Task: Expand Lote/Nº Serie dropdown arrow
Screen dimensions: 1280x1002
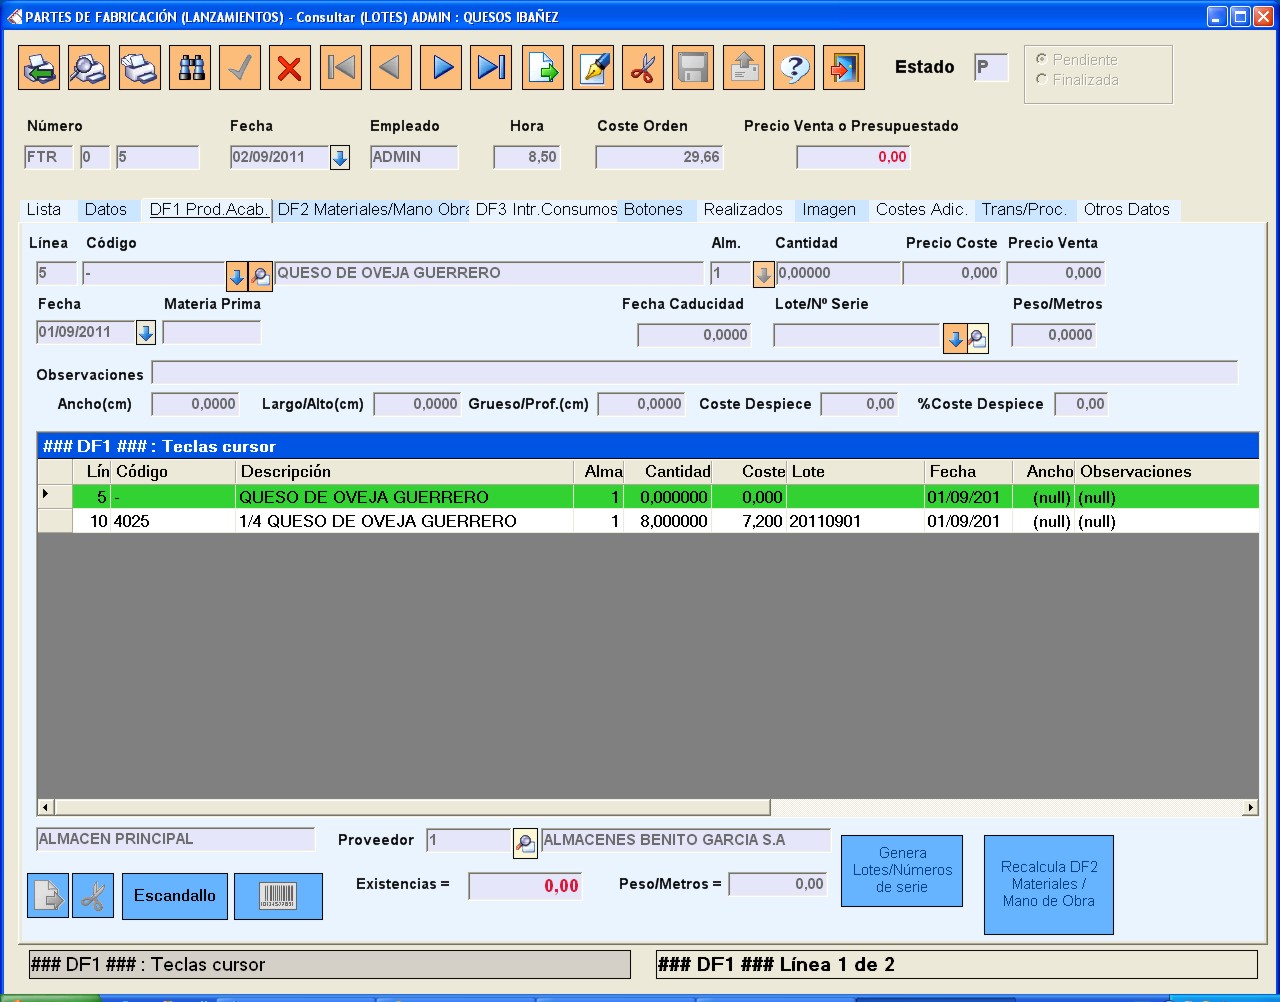Action: pos(955,339)
